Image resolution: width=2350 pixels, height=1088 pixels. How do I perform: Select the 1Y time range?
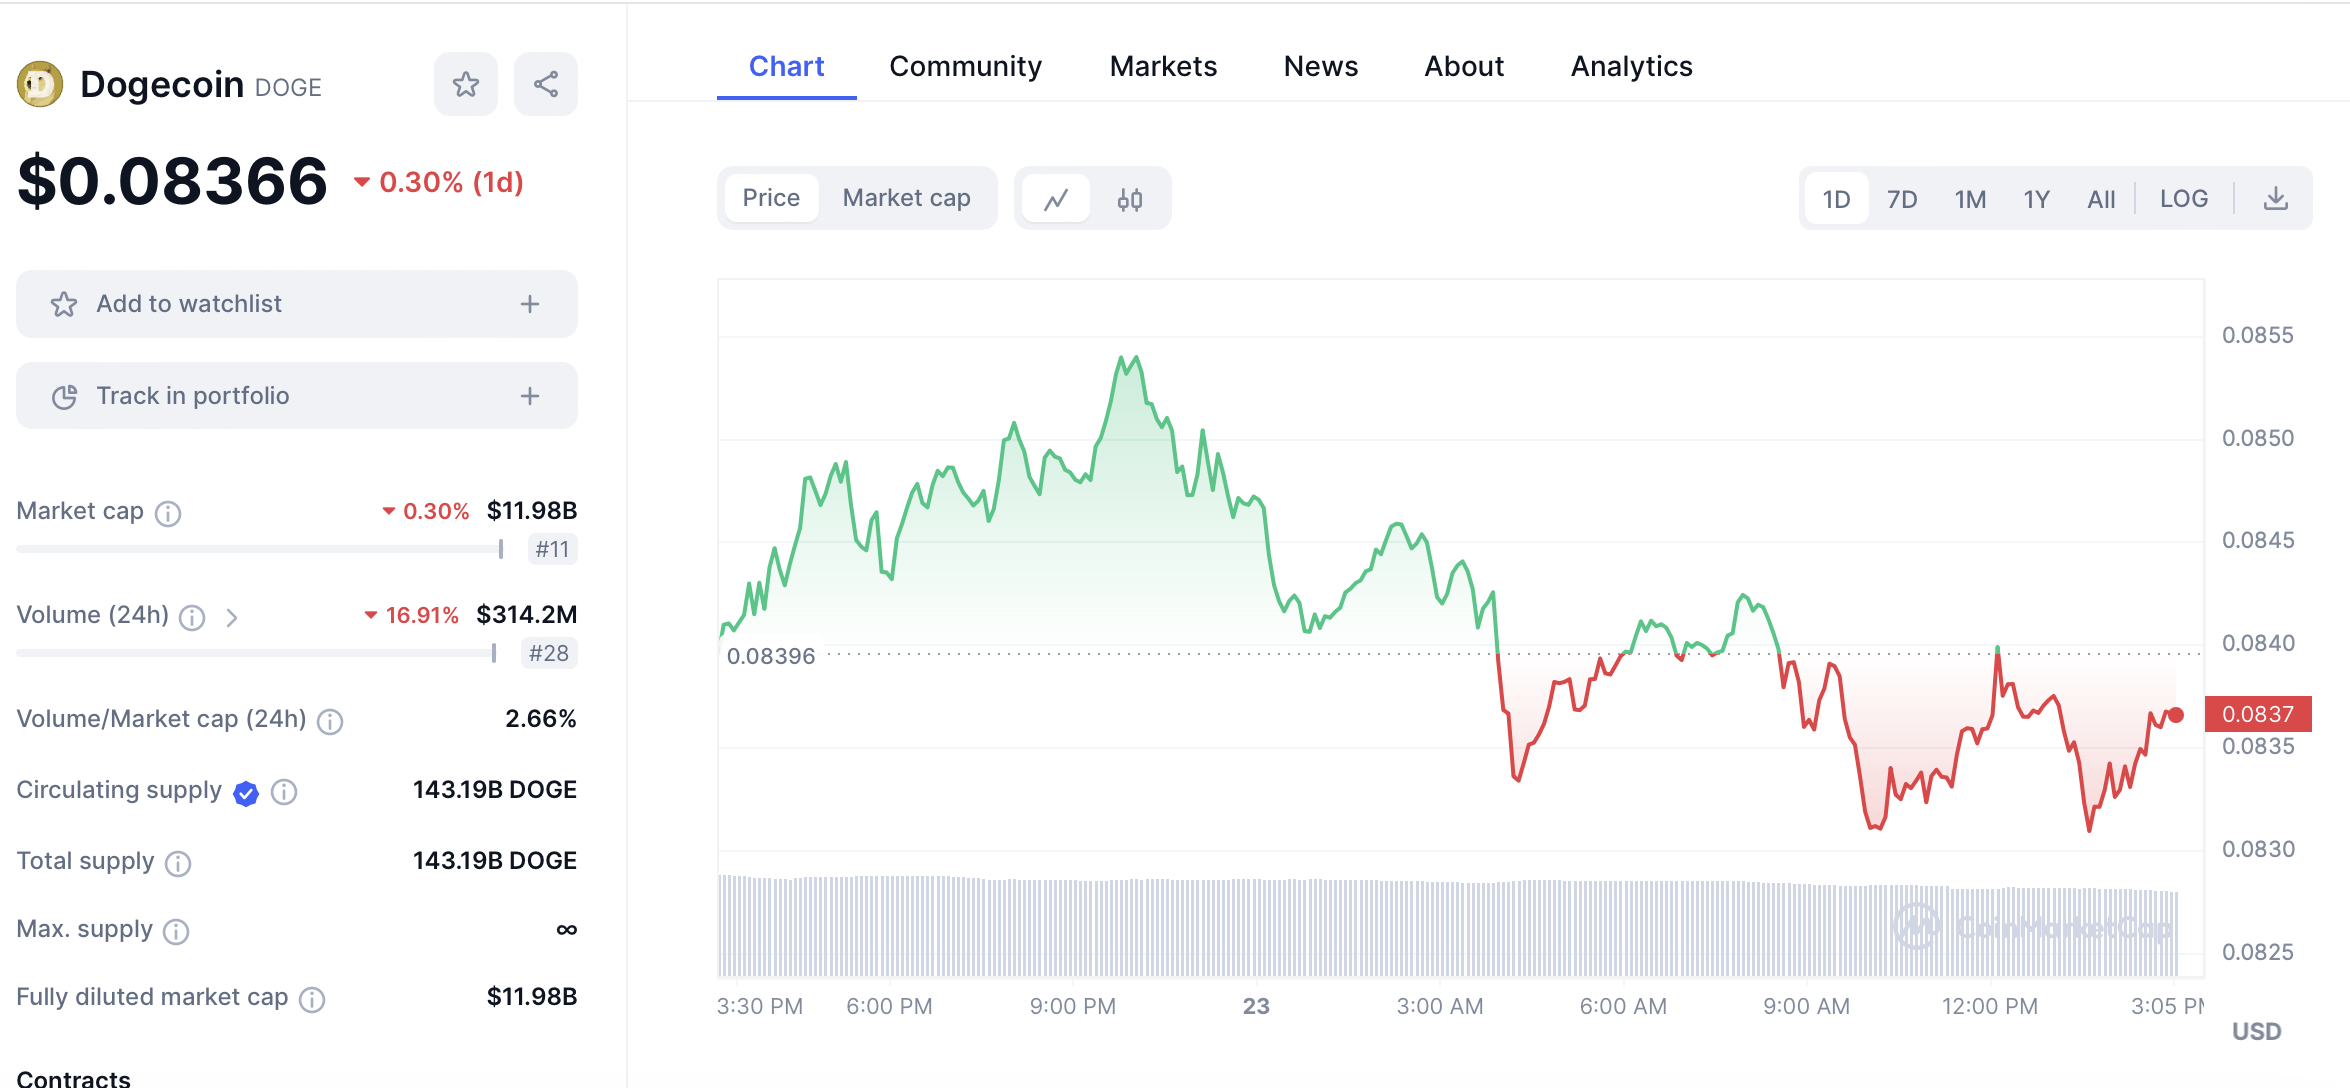click(2036, 199)
